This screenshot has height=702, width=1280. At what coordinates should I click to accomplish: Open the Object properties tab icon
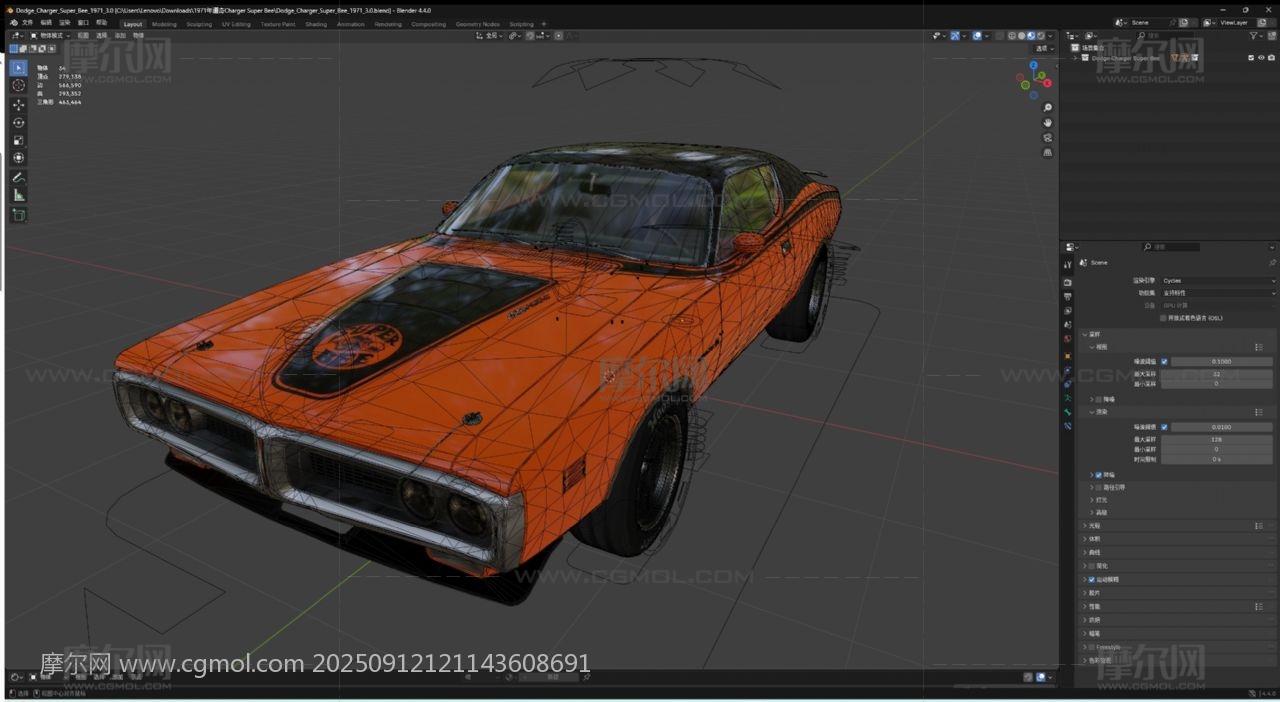(1068, 355)
